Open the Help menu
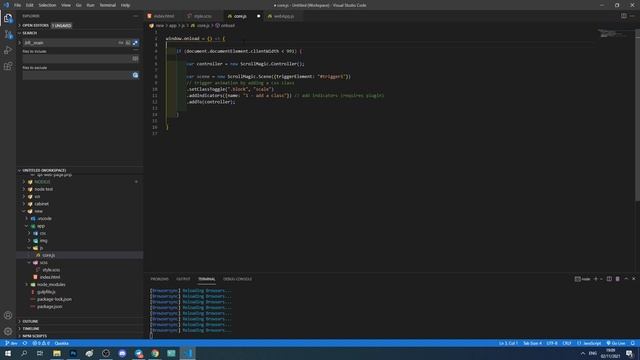 (125, 5)
